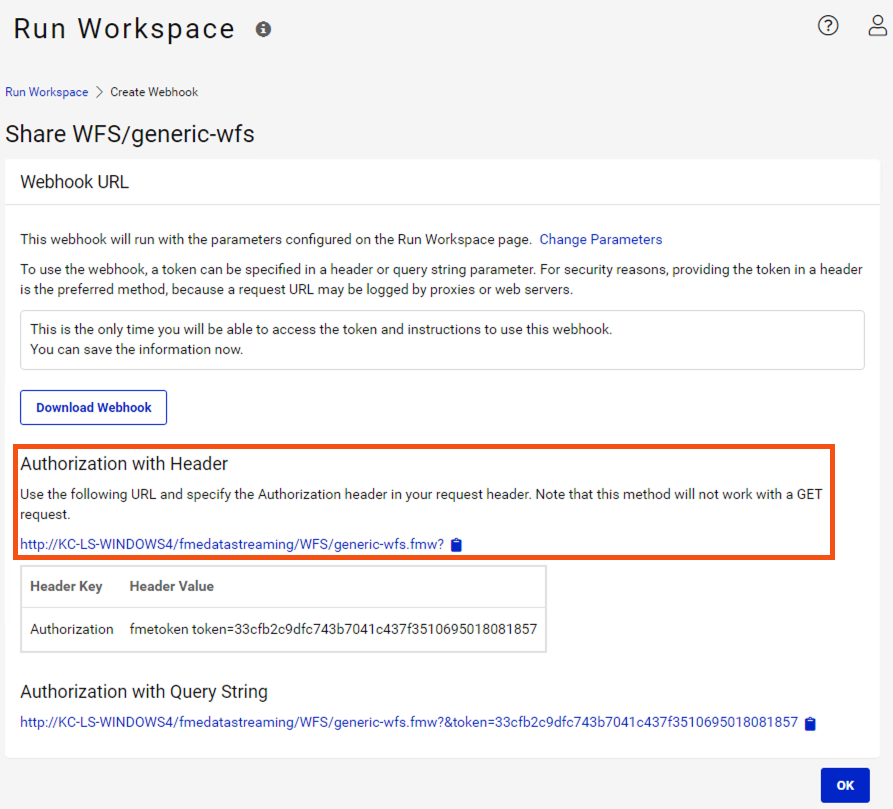Open help via the question mark icon
This screenshot has height=809, width=893.
tap(828, 25)
